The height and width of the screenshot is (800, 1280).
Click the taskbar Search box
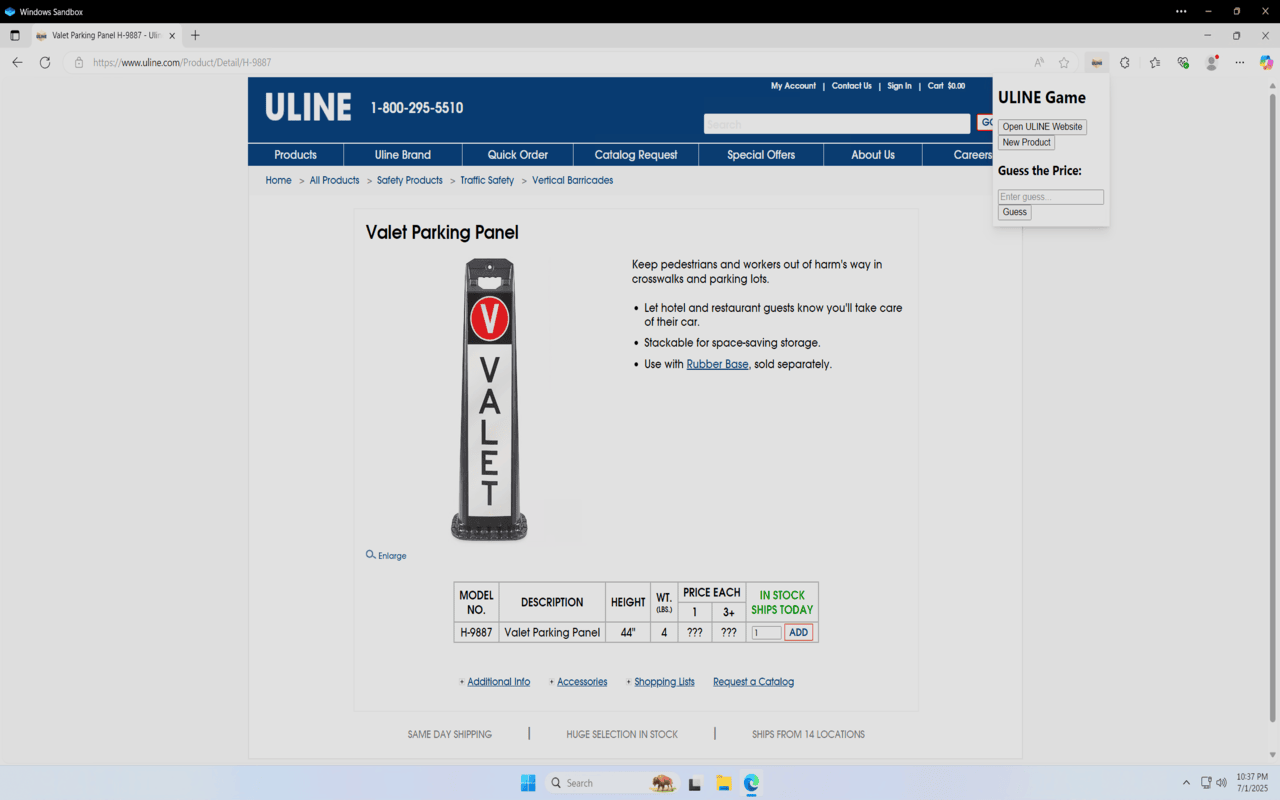612,783
